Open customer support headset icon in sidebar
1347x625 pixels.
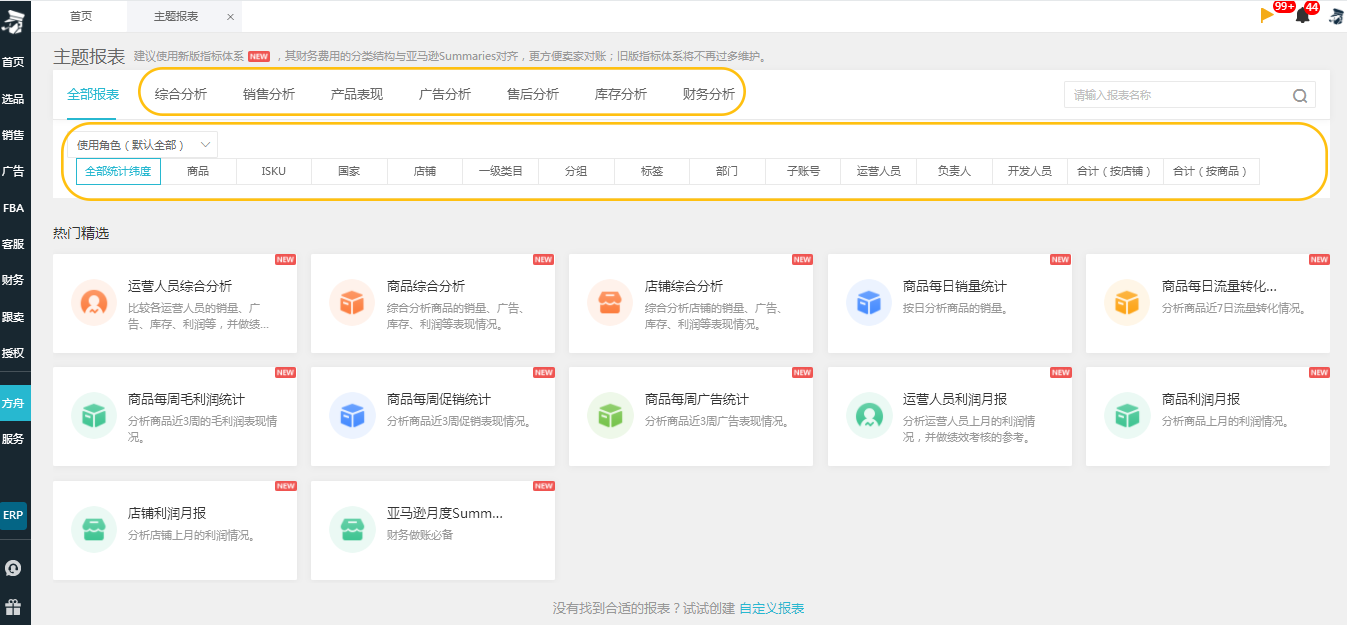pos(13,568)
